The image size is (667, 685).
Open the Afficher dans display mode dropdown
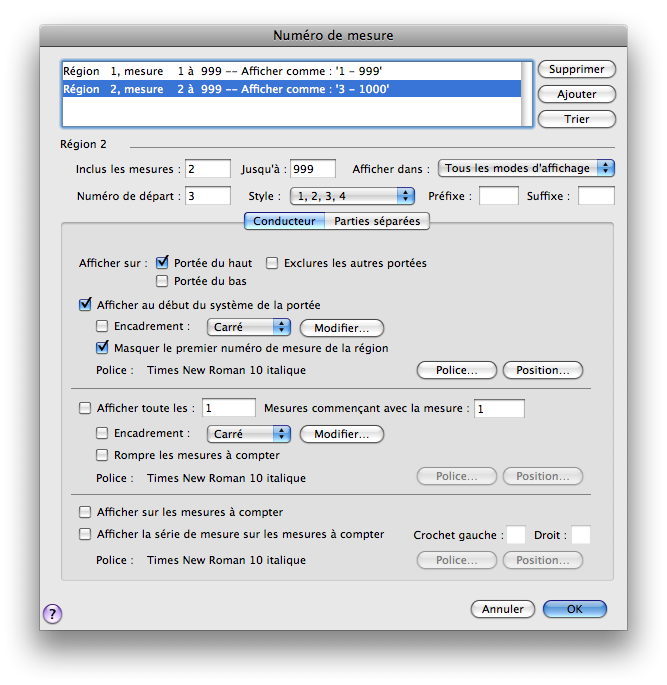[x=526, y=168]
